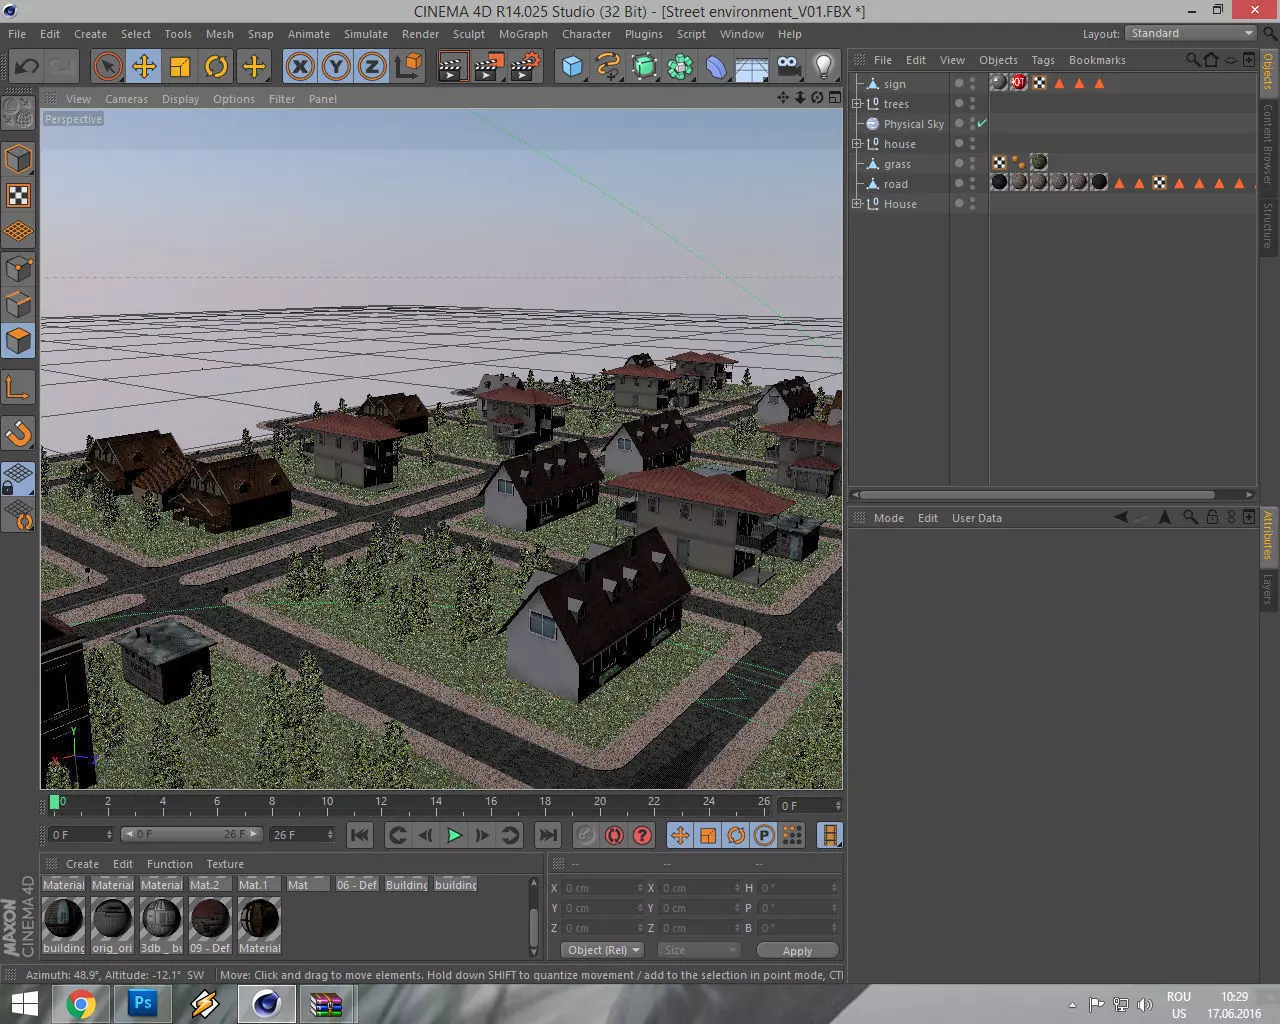Toggle world coordinate system icon
Image resolution: width=1280 pixels, height=1024 pixels.
[x=409, y=67]
